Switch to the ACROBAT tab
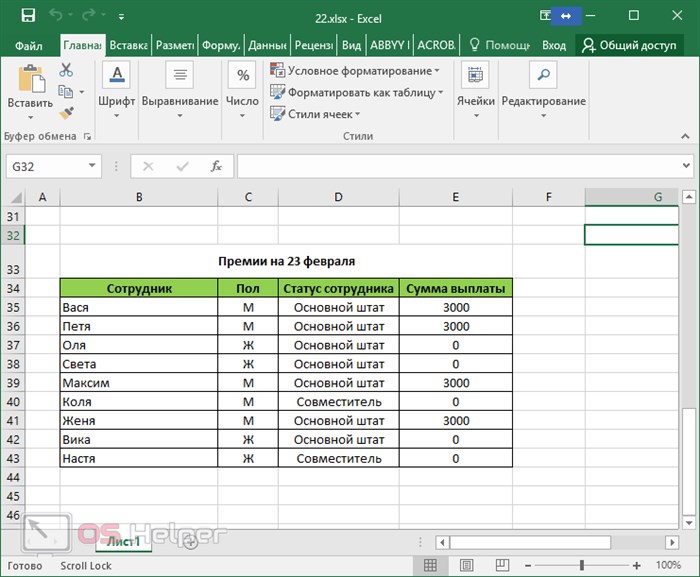Screen dimensions: 700x577 [436, 45]
